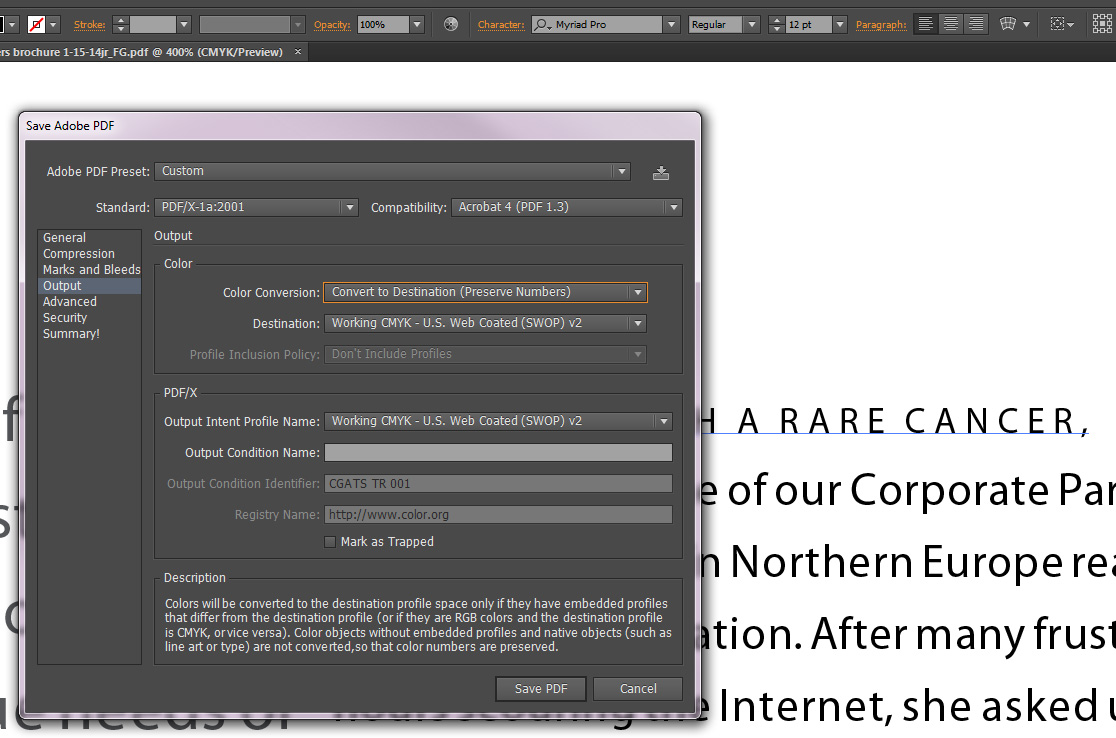
Task: Click the save preset icon beside Adobe PDF Preset
Action: [660, 172]
